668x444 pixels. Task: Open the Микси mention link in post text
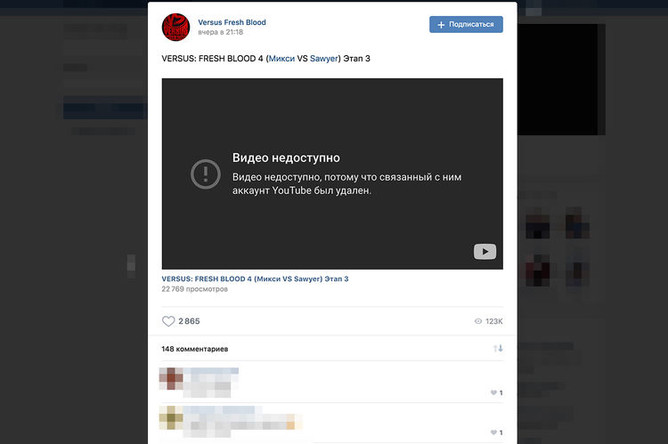(x=282, y=58)
